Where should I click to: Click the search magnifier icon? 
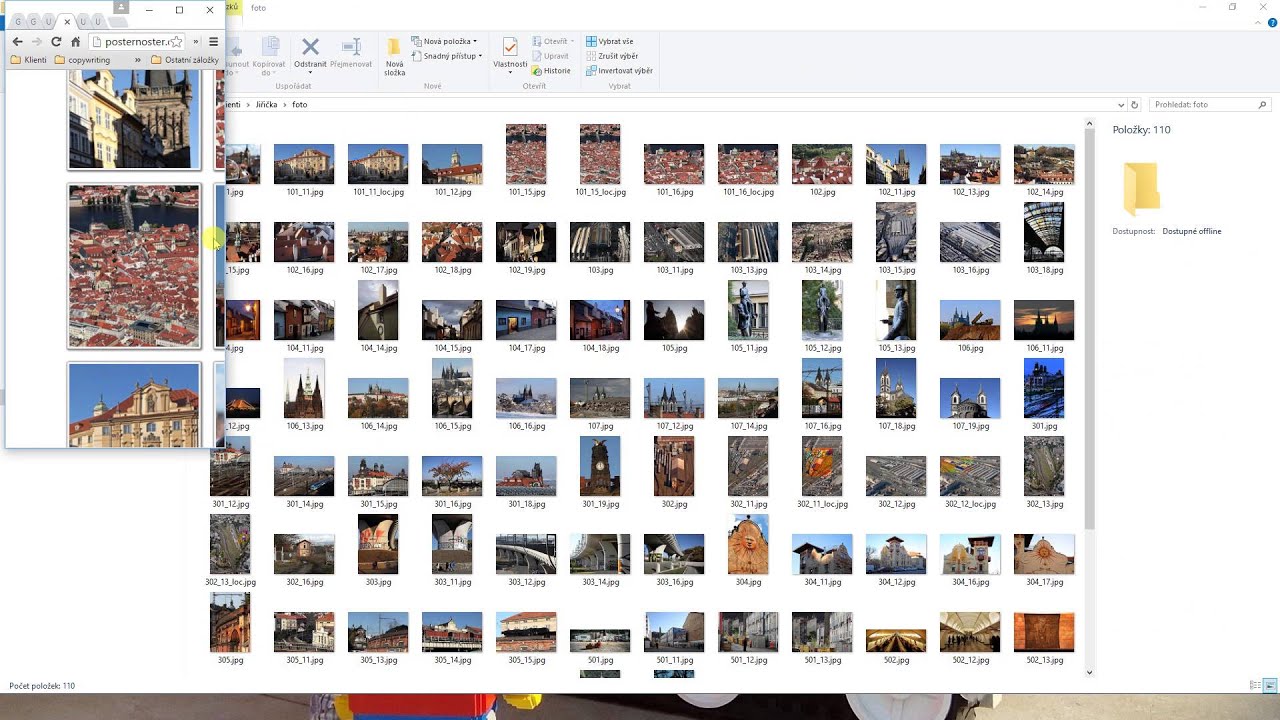pyautogui.click(x=1263, y=104)
